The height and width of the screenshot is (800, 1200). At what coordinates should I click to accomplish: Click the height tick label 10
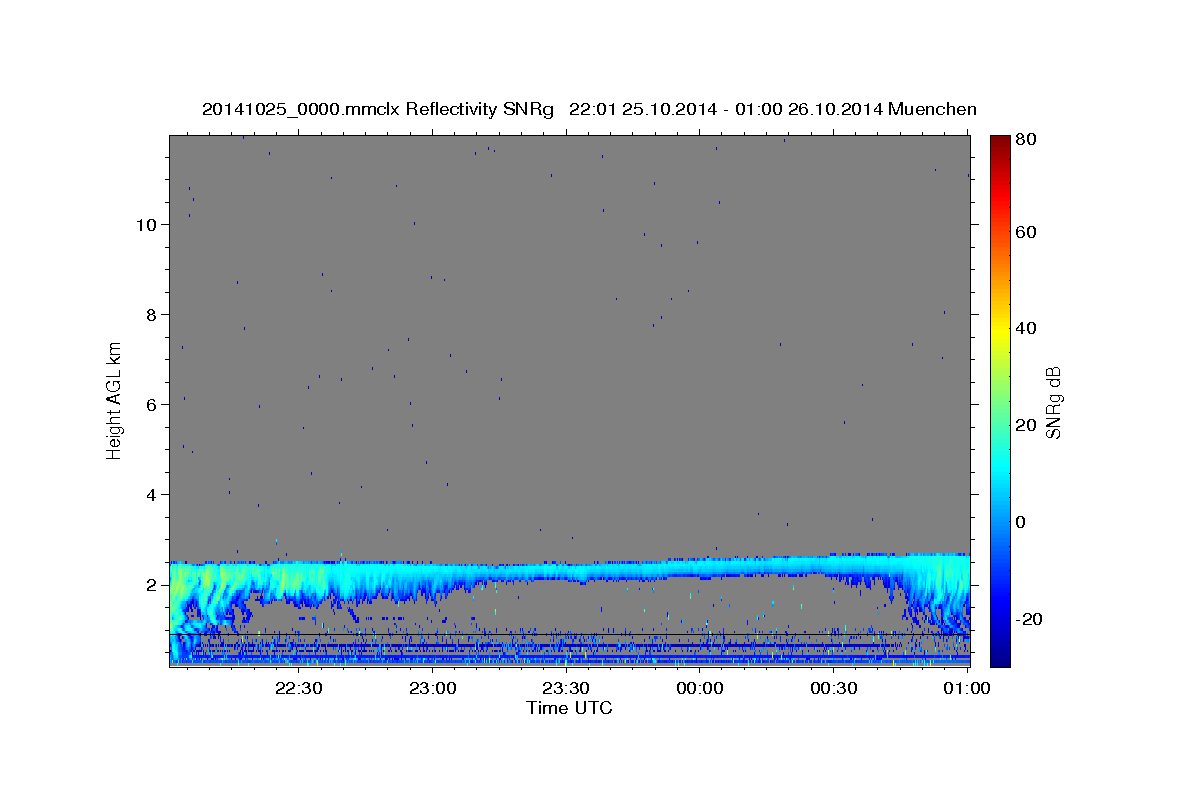[x=146, y=225]
